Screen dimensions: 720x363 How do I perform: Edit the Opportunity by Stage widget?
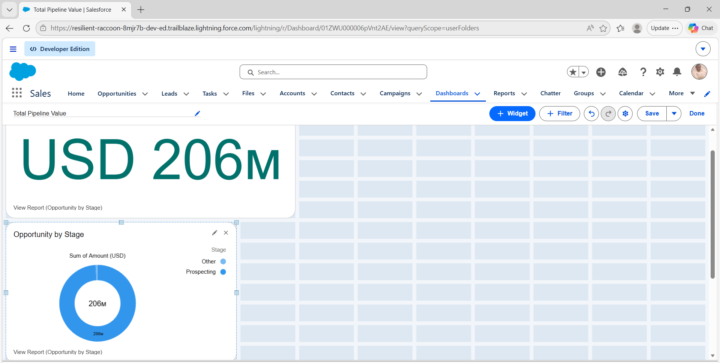coord(214,233)
